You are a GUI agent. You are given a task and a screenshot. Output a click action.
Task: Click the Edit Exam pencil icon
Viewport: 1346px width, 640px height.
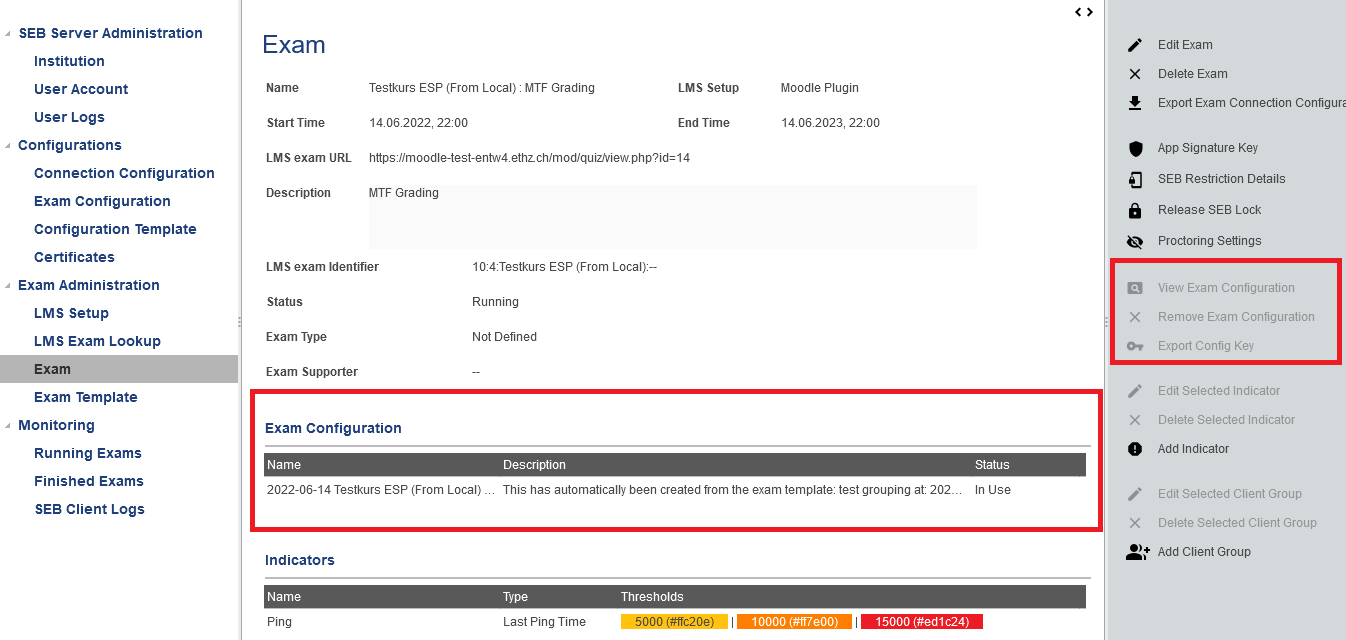click(1135, 45)
